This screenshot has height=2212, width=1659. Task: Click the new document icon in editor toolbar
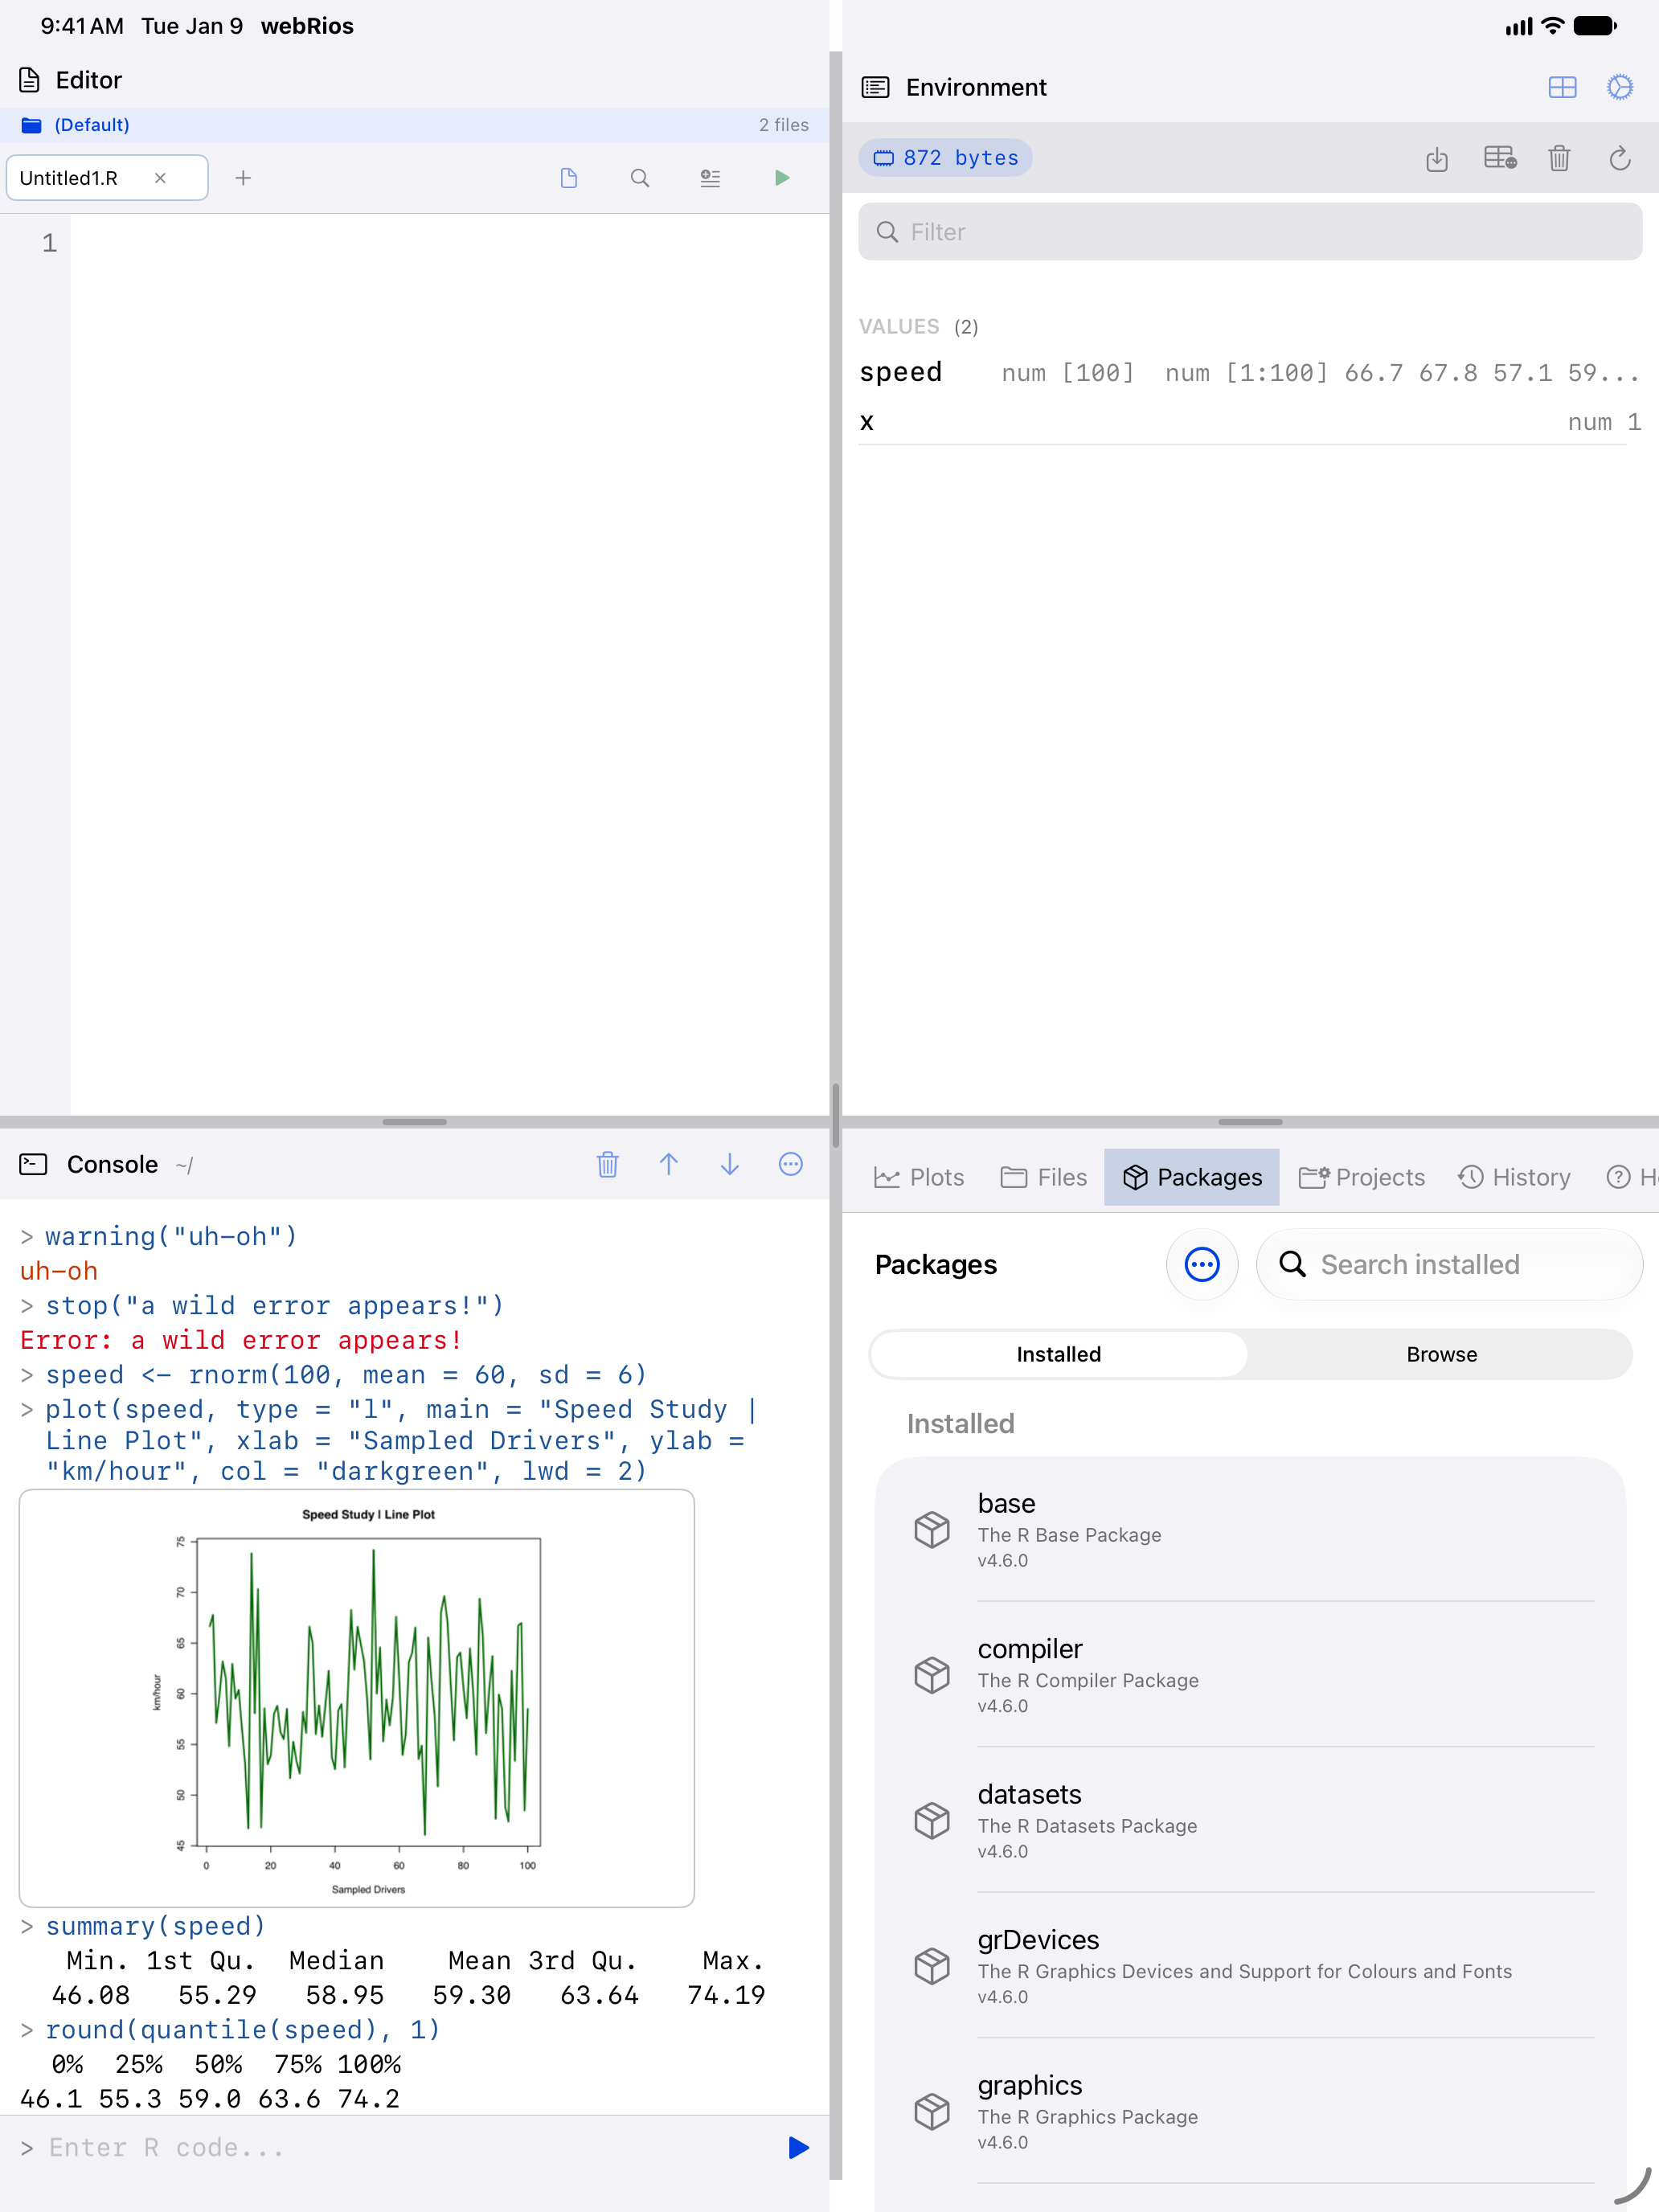click(569, 178)
